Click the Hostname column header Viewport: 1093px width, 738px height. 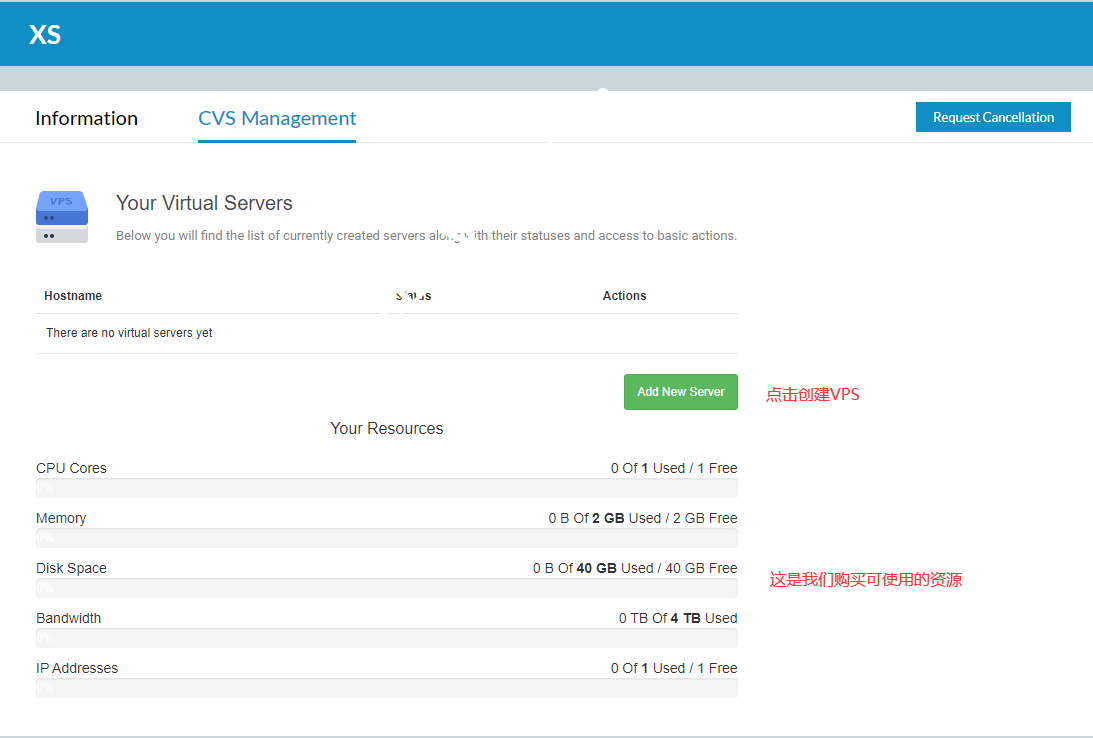[73, 296]
